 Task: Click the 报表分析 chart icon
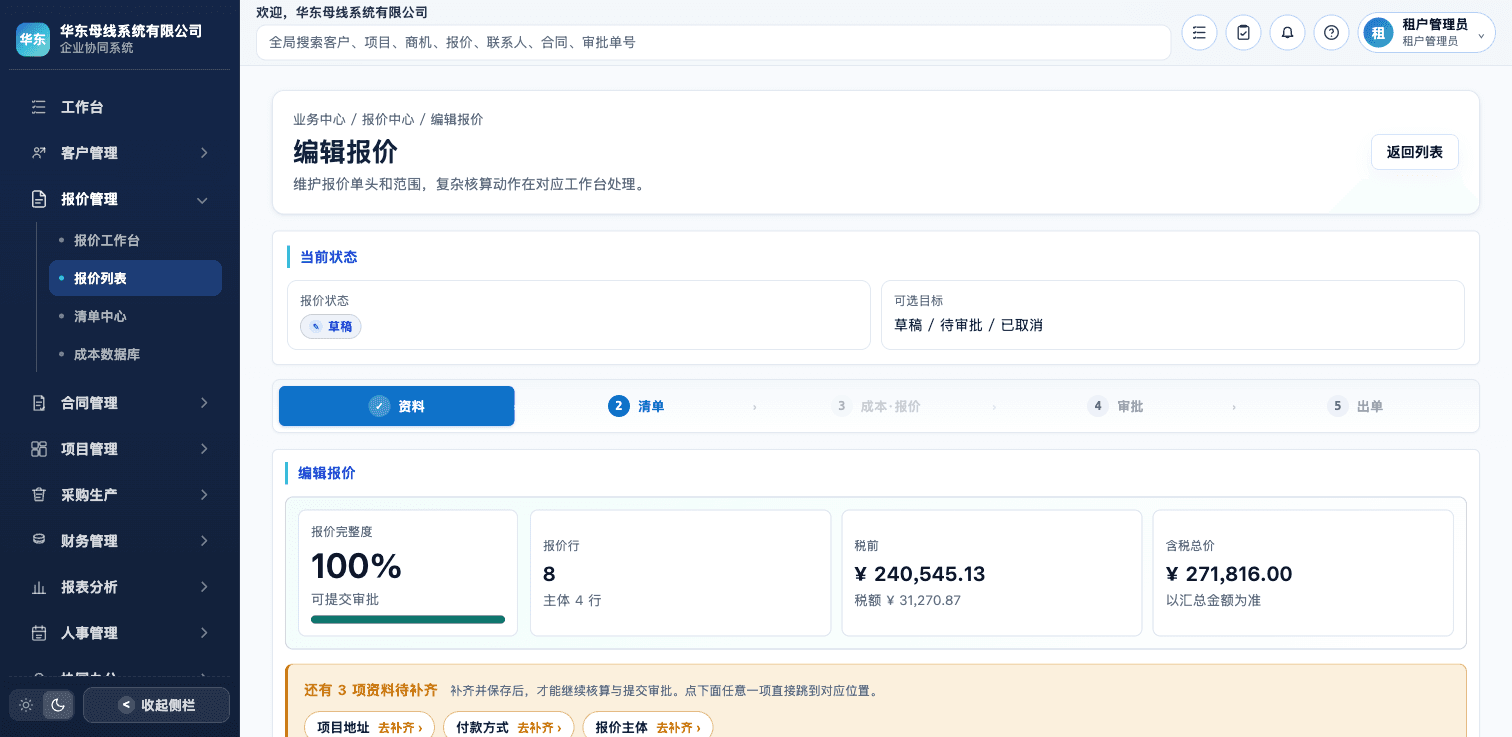click(x=39, y=587)
